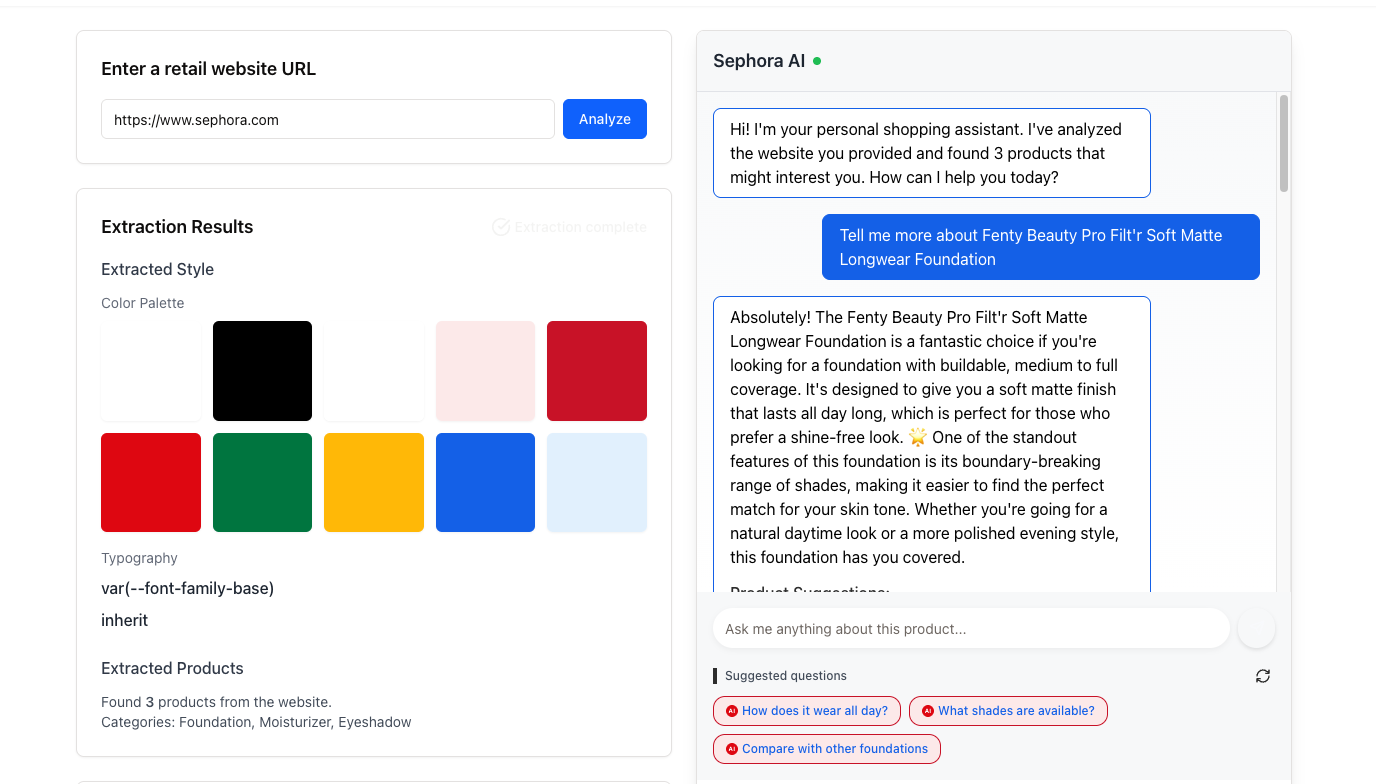
Task: Click the yellow palette swatch
Action: (x=374, y=482)
